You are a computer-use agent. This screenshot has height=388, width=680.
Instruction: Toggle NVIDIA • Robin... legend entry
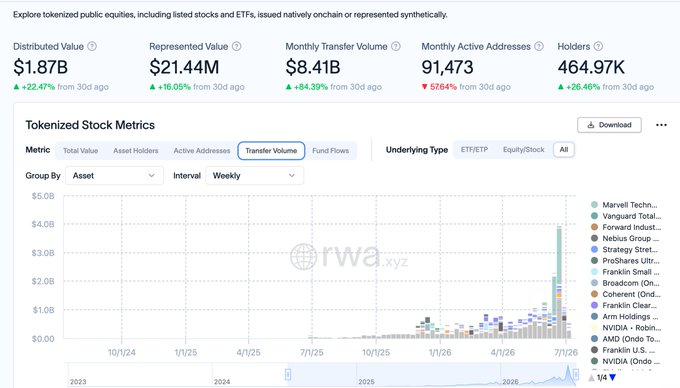point(626,328)
